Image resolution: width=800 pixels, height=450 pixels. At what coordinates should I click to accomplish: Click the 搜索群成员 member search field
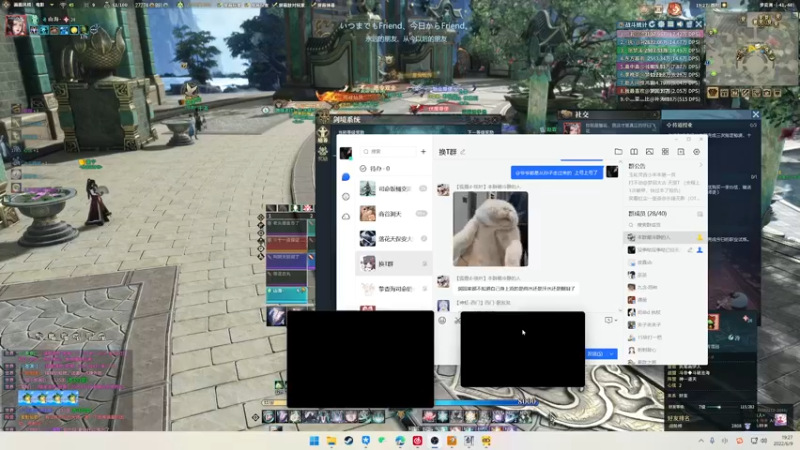tap(665, 225)
